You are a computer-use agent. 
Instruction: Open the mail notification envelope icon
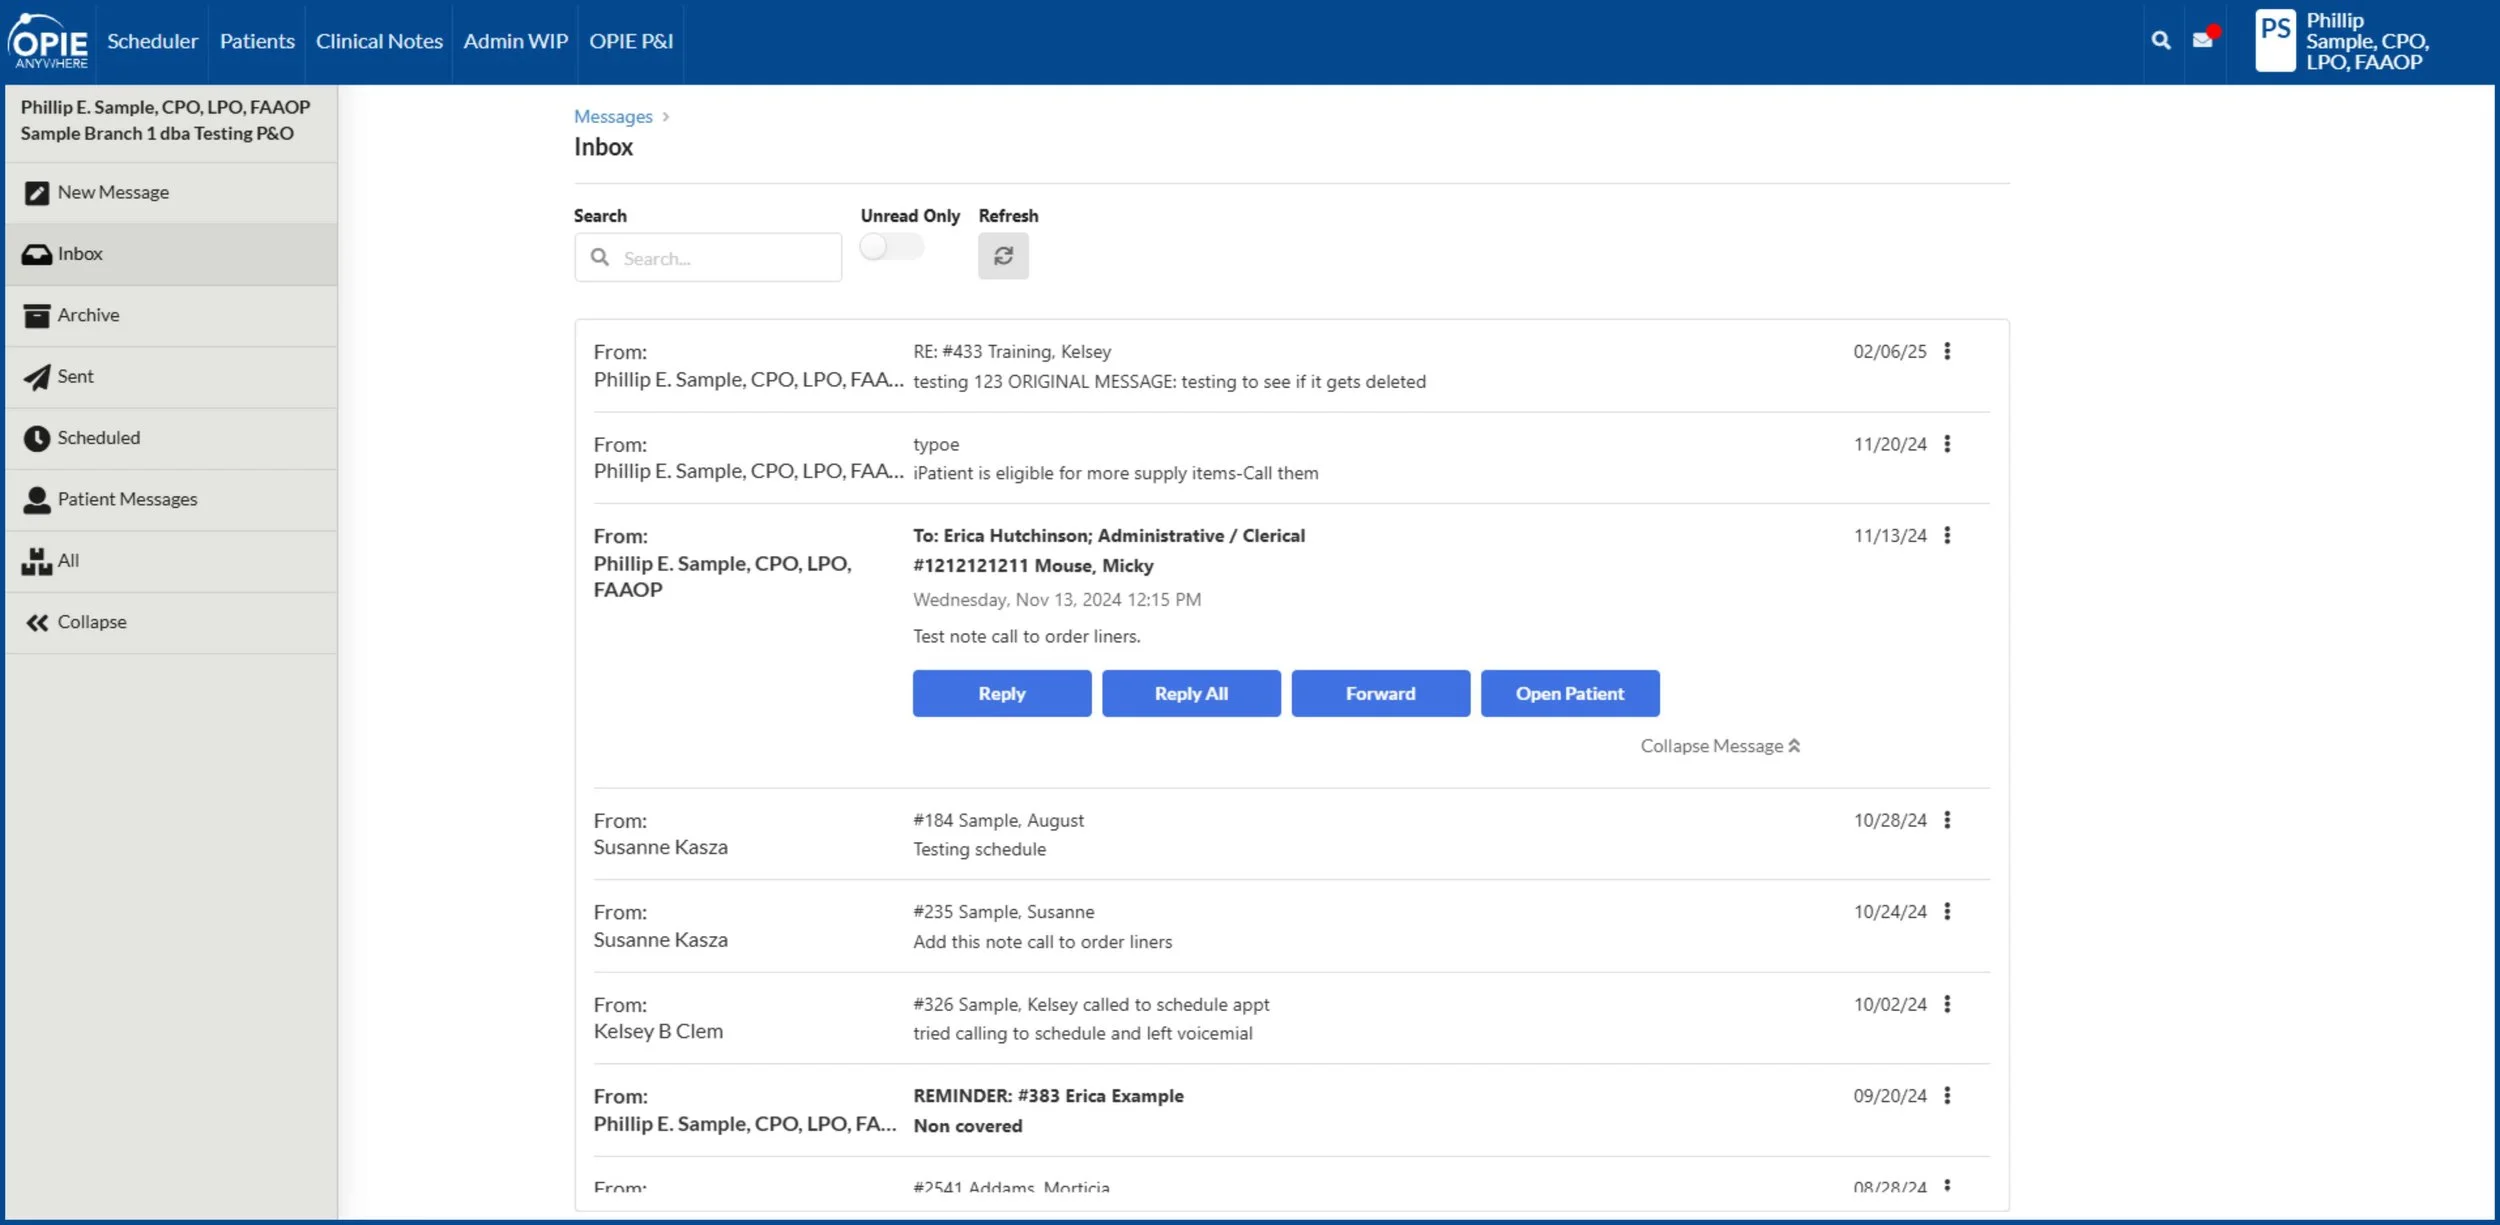(2203, 40)
